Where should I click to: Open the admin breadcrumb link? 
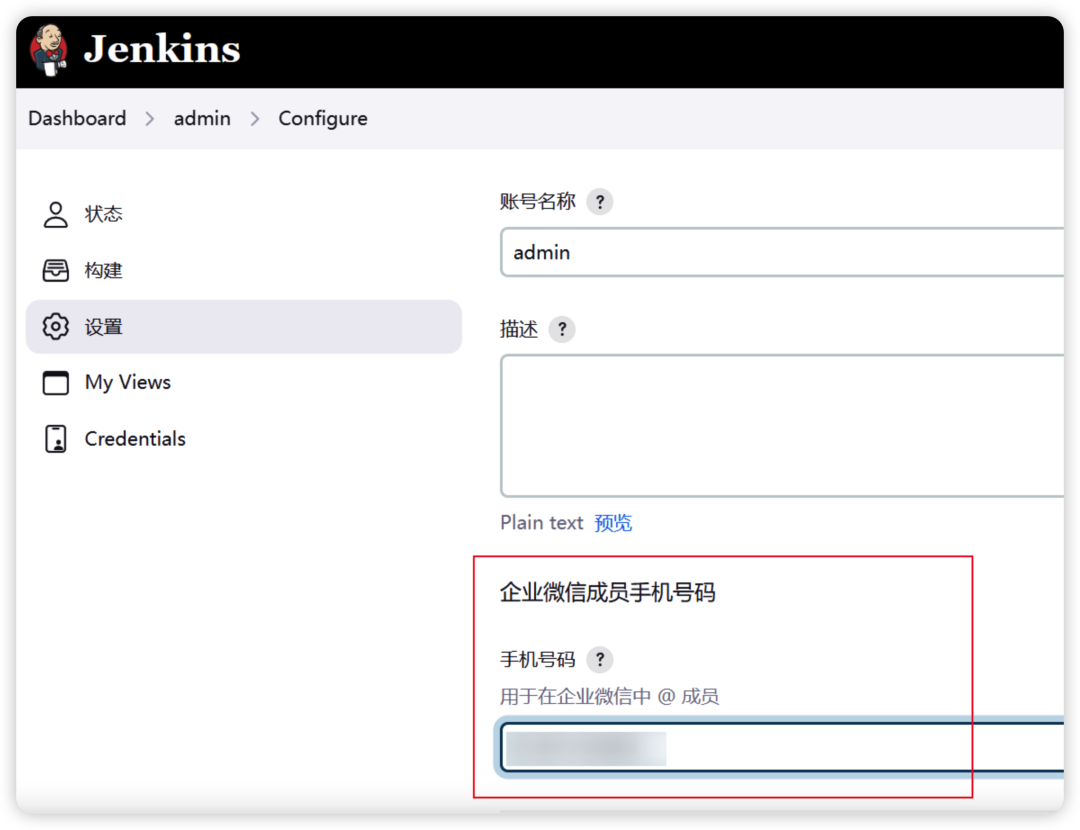202,118
